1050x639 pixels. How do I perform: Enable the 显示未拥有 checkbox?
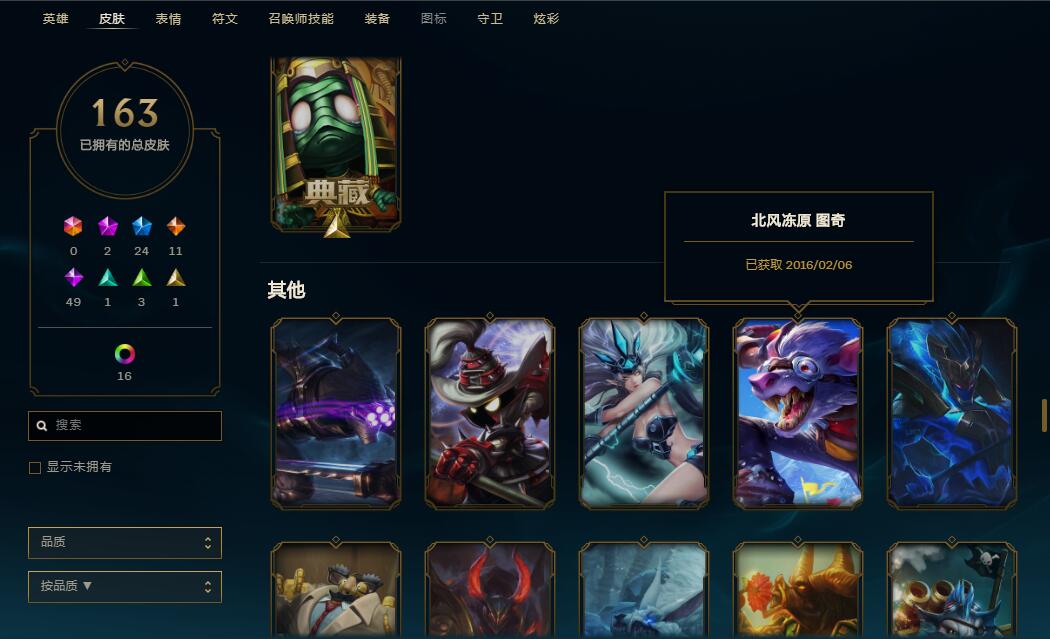(x=35, y=468)
